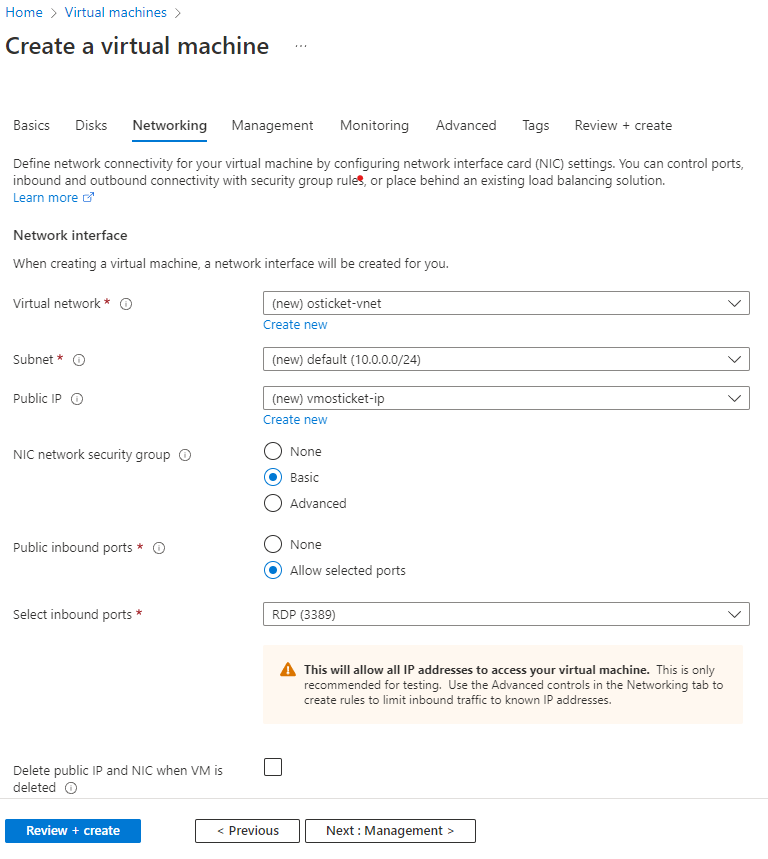Viewport: 768px width, 859px height.
Task: Click info icon beside Subnet label
Action: tap(79, 359)
